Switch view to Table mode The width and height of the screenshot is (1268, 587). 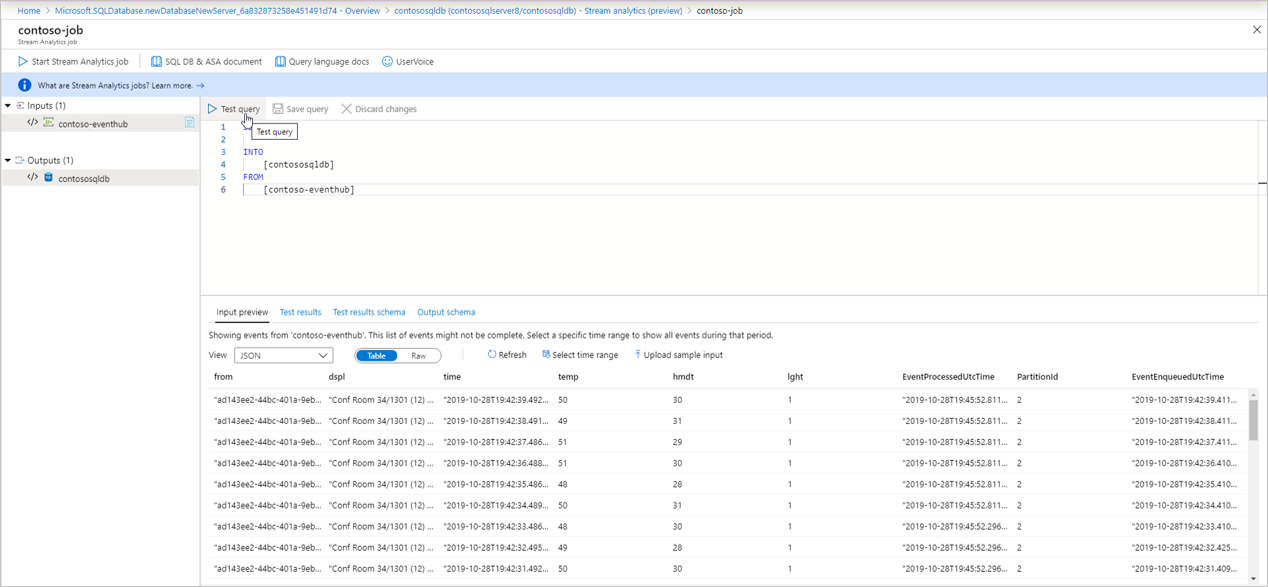coord(376,356)
